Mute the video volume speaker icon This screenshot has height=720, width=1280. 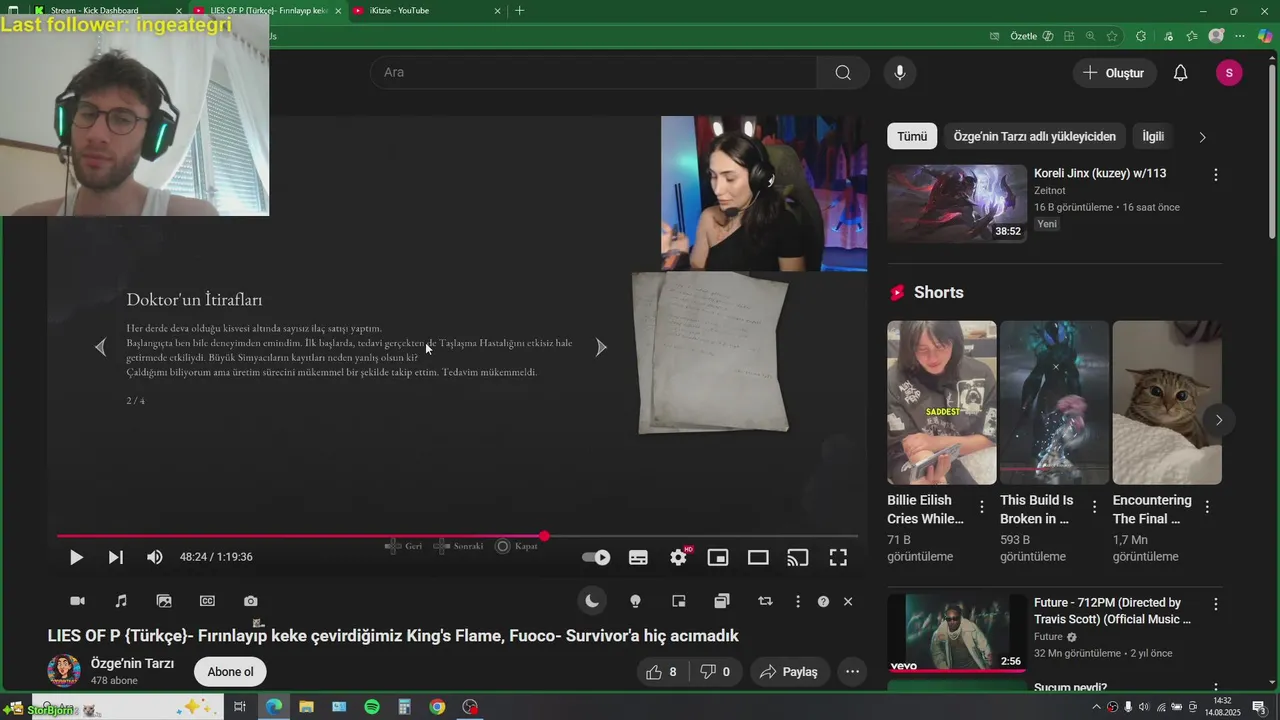pos(154,557)
